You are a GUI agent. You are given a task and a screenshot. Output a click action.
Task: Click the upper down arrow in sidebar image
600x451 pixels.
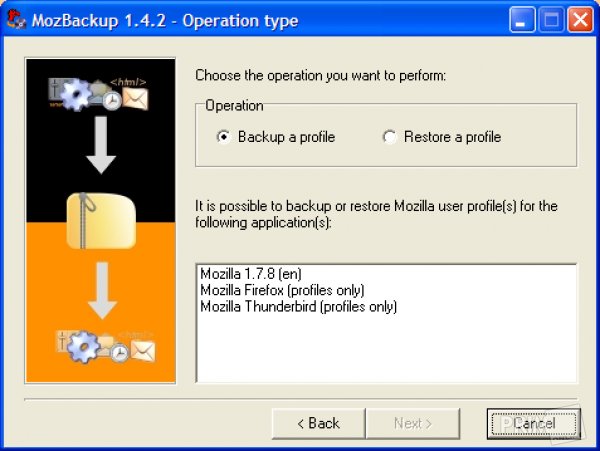[101, 145]
